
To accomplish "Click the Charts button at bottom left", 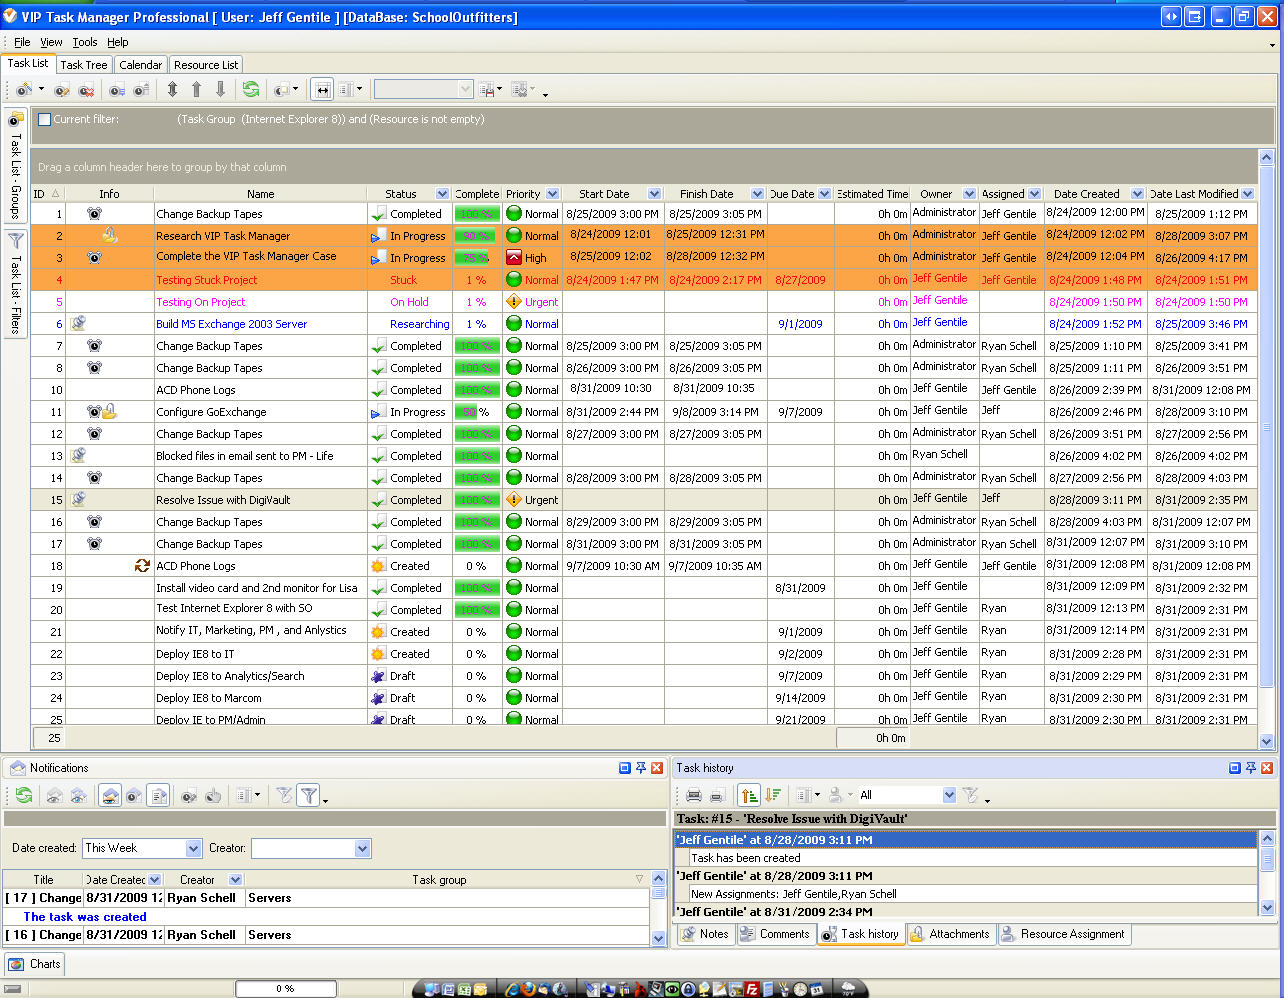I will pyautogui.click(x=35, y=964).
